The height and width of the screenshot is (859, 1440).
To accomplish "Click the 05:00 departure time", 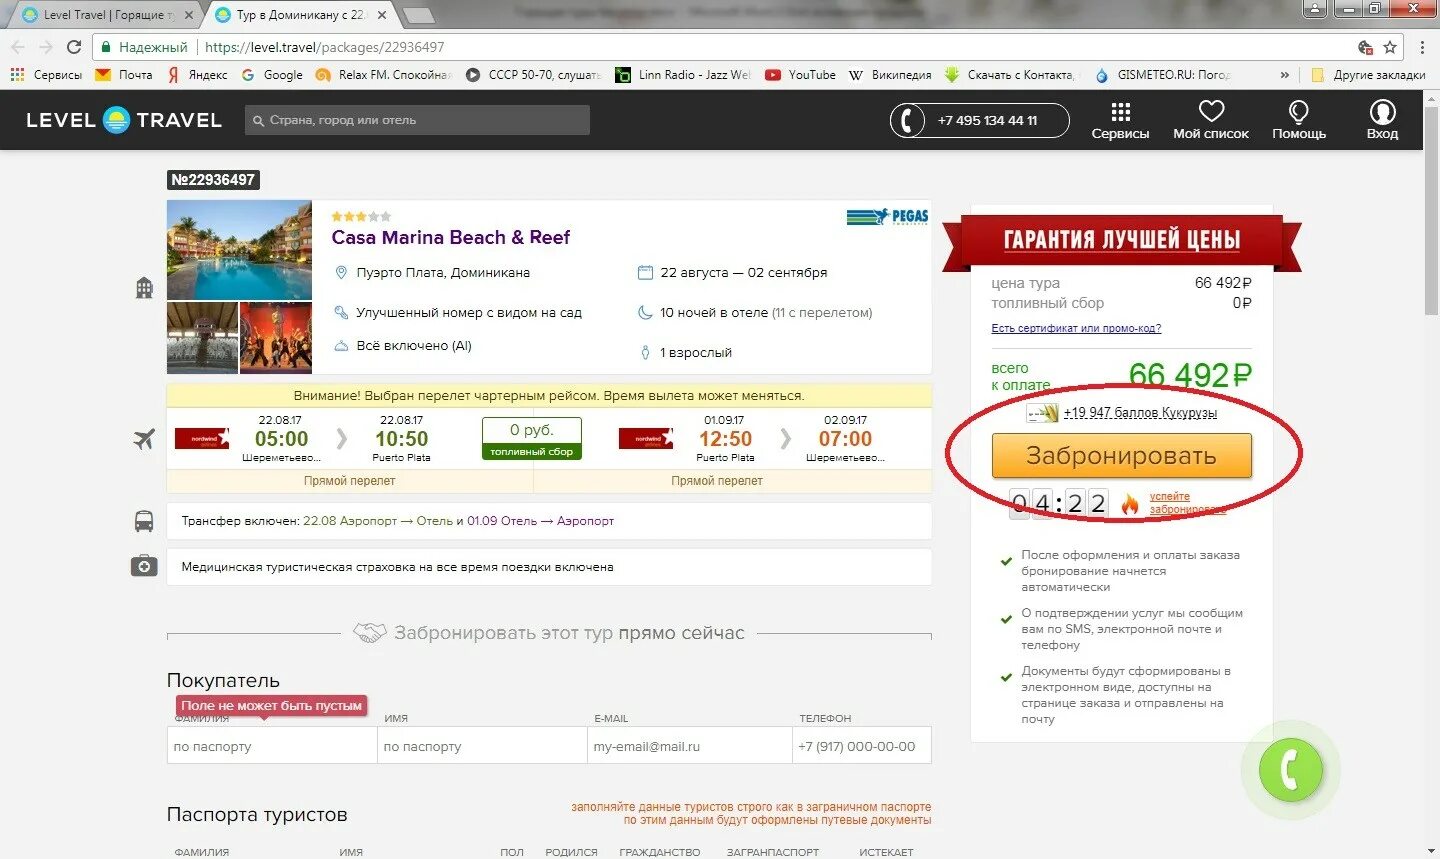I will pyautogui.click(x=281, y=439).
